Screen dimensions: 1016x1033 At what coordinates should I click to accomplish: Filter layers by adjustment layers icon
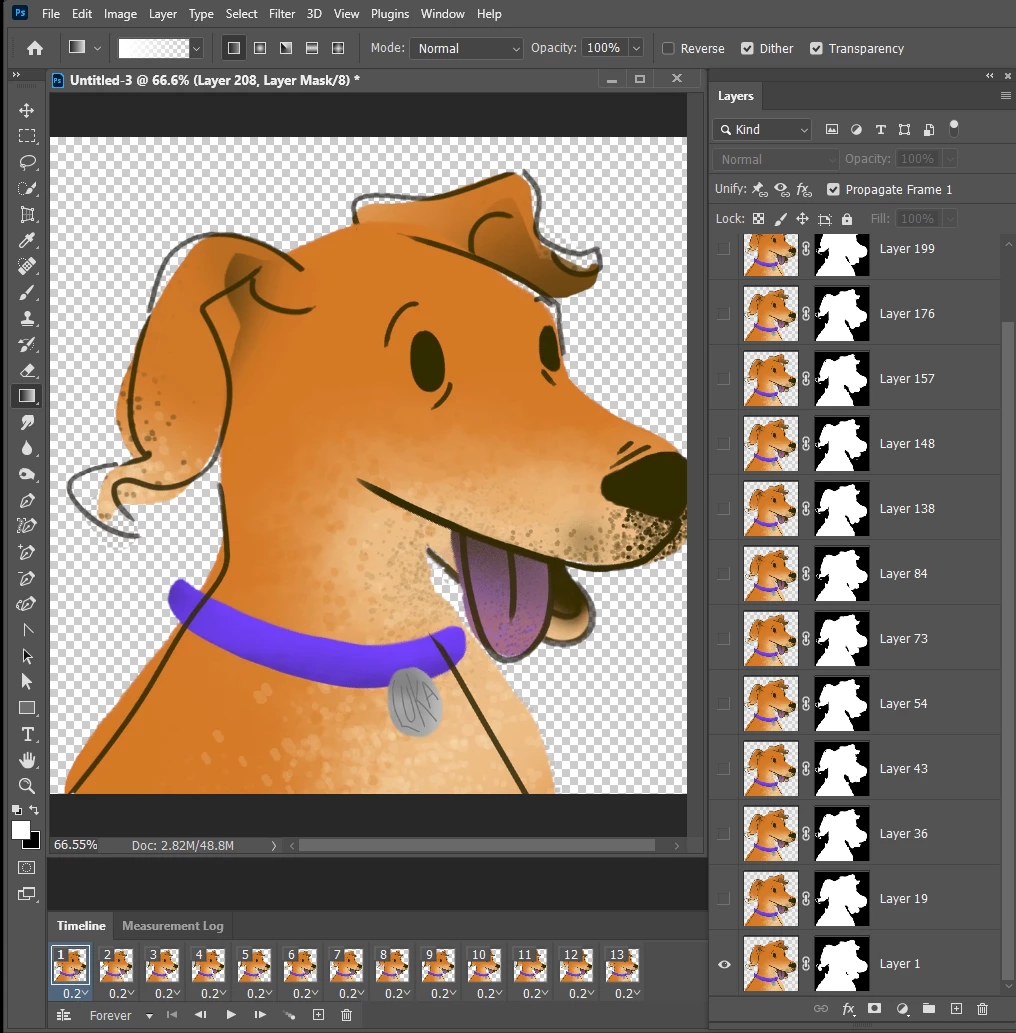tap(856, 130)
